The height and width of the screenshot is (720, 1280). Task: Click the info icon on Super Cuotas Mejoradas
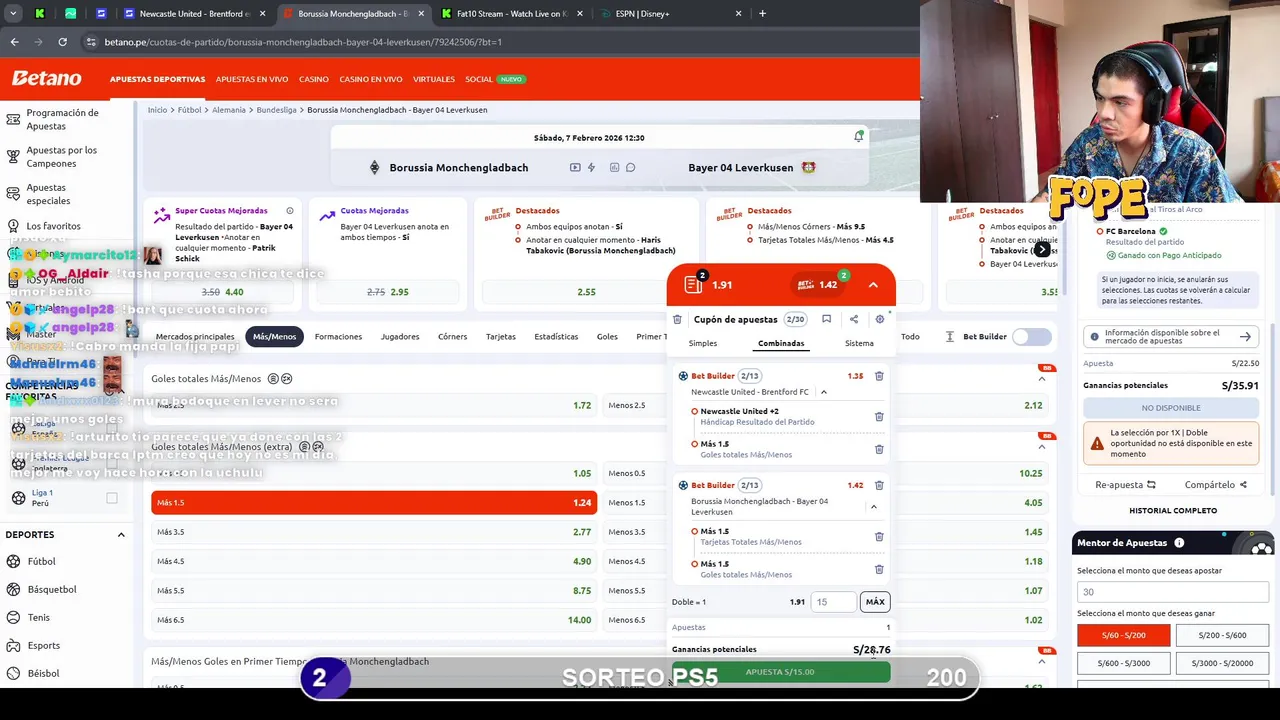pos(290,211)
